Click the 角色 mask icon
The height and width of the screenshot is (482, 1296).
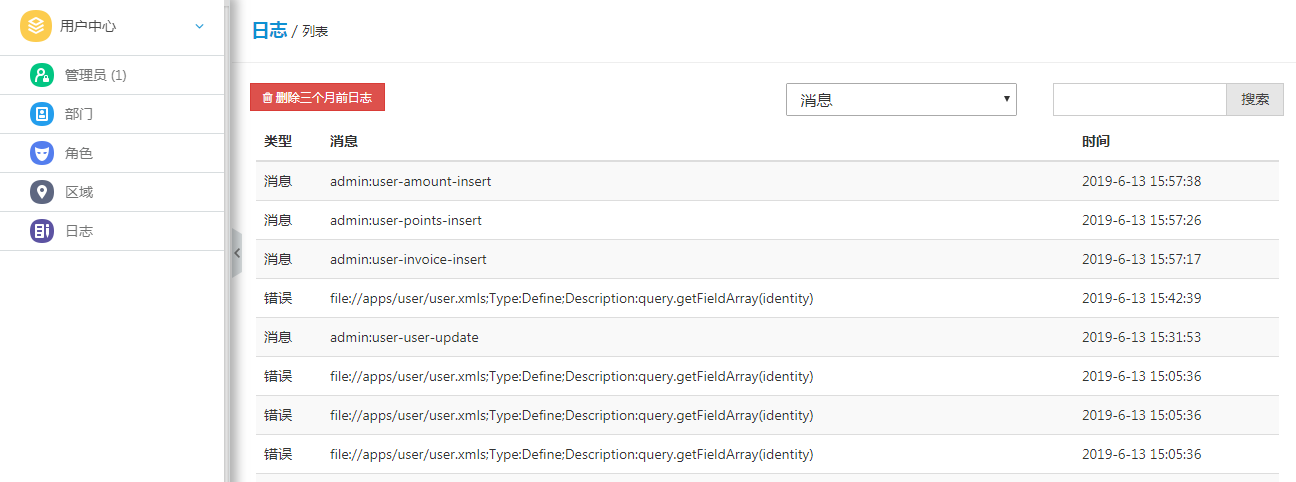click(x=41, y=153)
